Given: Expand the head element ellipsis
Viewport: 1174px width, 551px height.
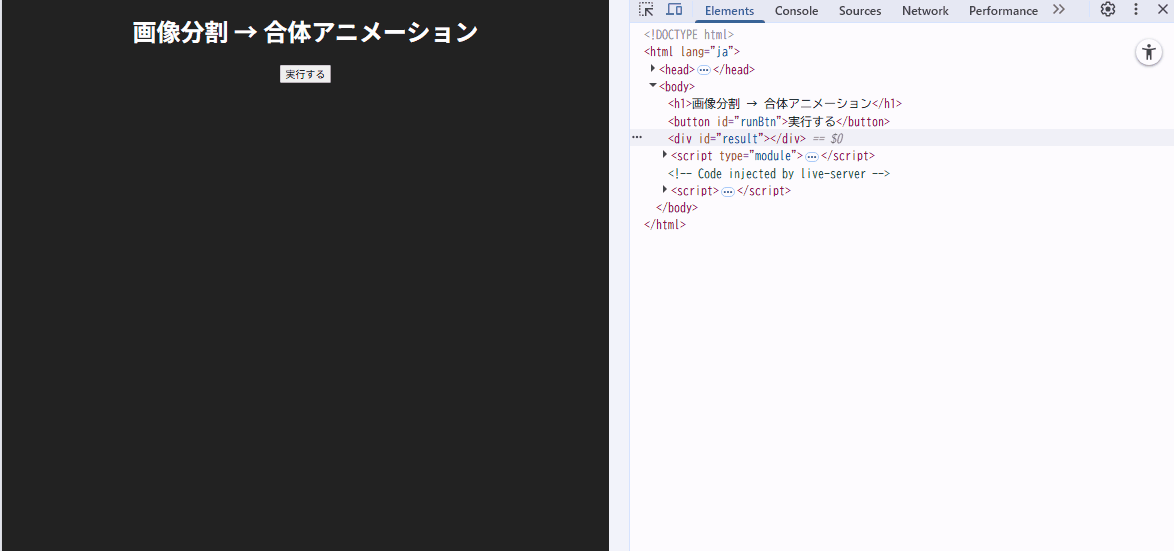Looking at the screenshot, I should (704, 70).
